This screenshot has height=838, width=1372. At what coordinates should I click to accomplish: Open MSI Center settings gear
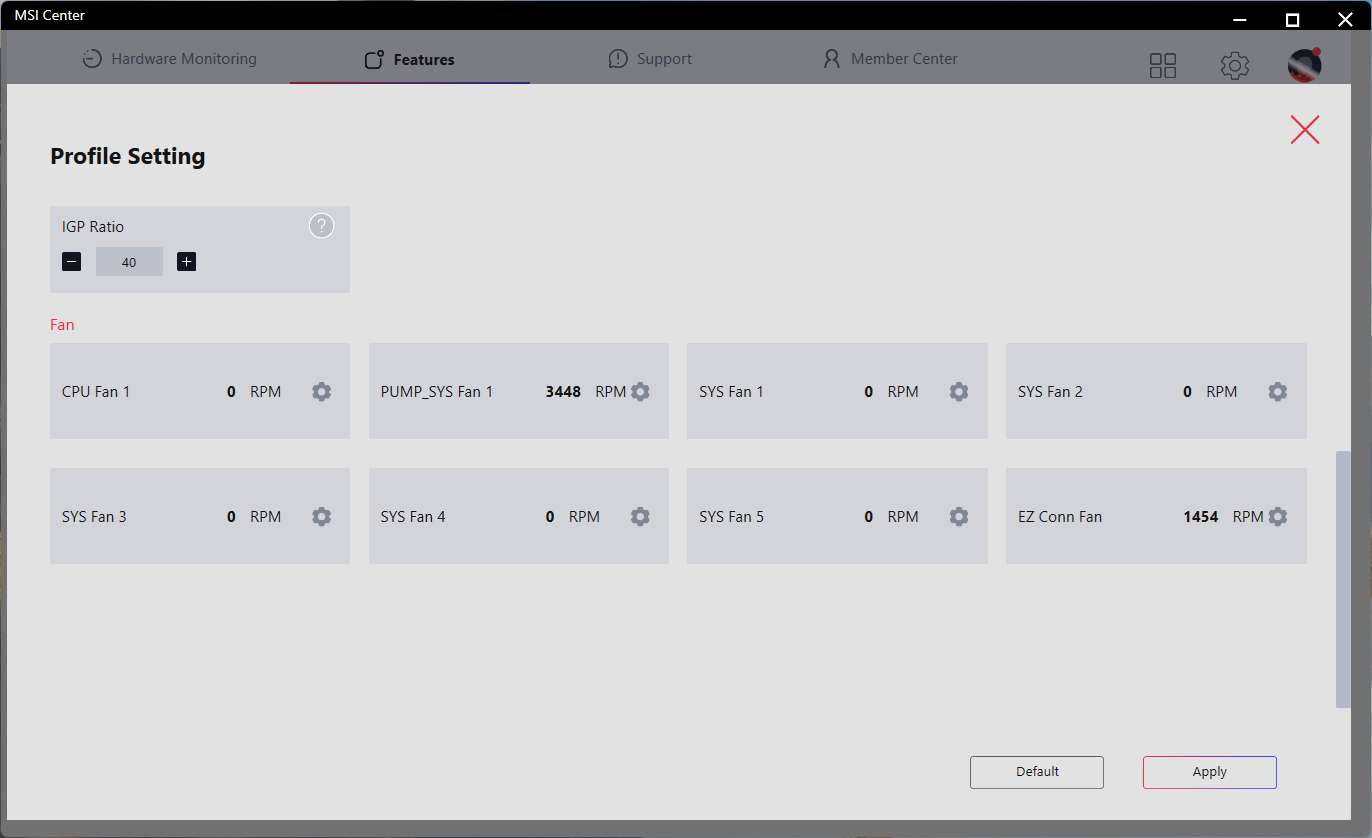1235,66
